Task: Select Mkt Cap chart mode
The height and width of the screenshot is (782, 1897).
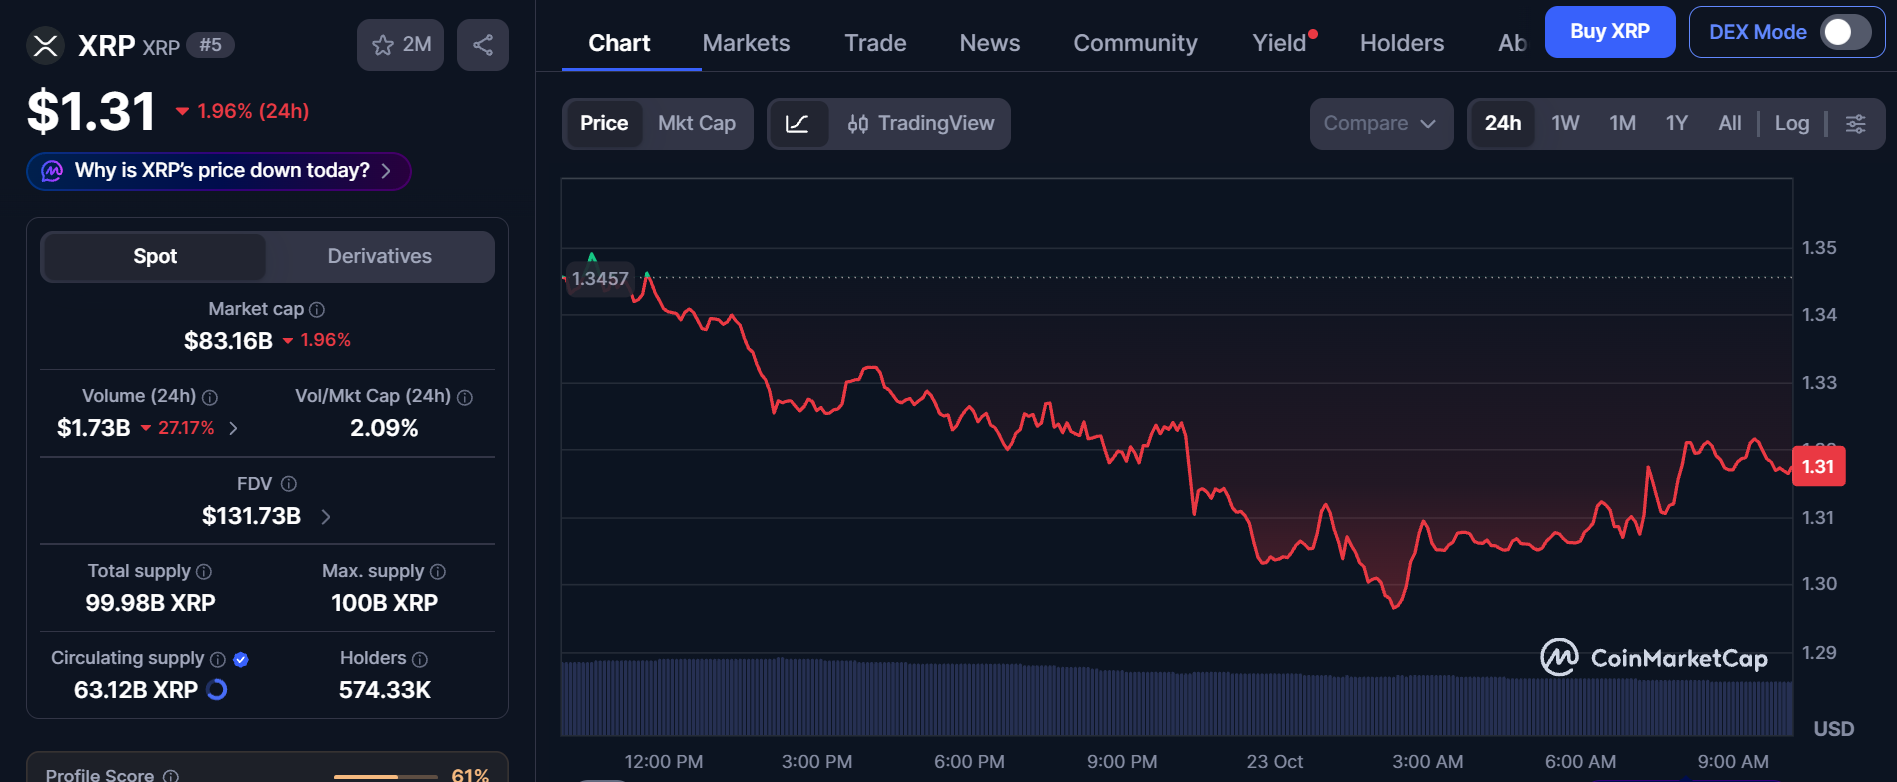Action: (697, 124)
